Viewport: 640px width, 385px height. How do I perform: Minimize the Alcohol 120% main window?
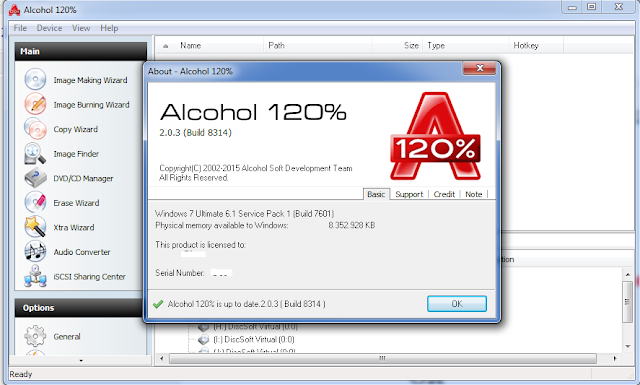[572, 7]
